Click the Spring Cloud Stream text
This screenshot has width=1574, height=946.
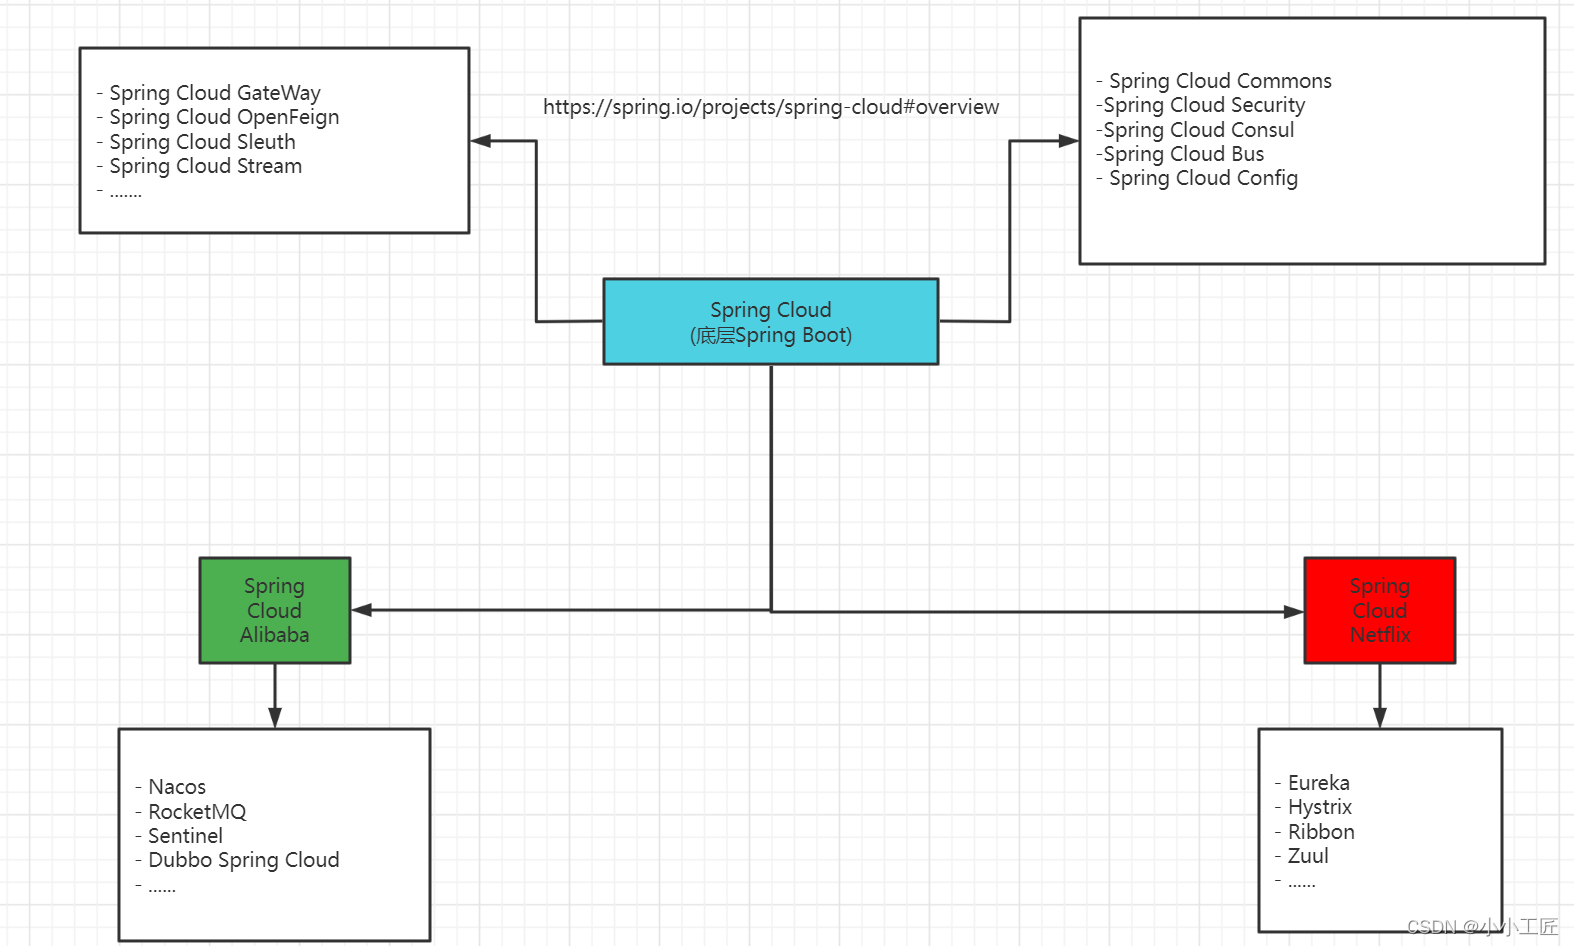(x=205, y=166)
